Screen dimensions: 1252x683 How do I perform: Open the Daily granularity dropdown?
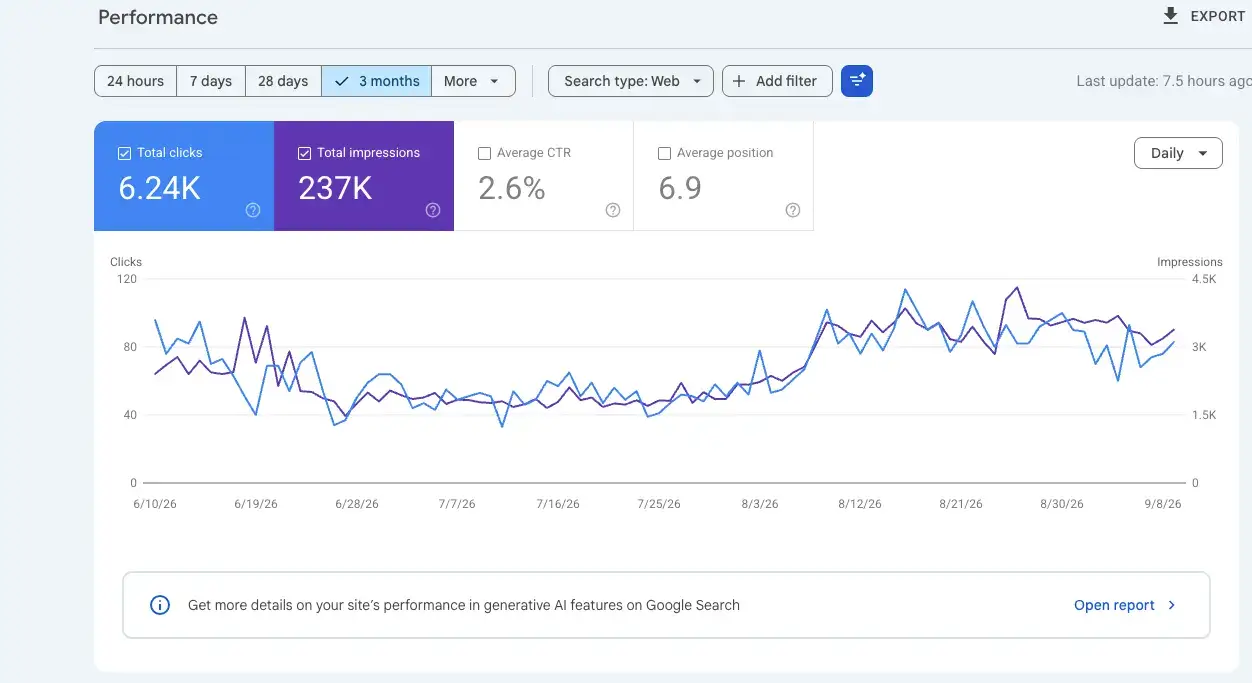tap(1178, 153)
